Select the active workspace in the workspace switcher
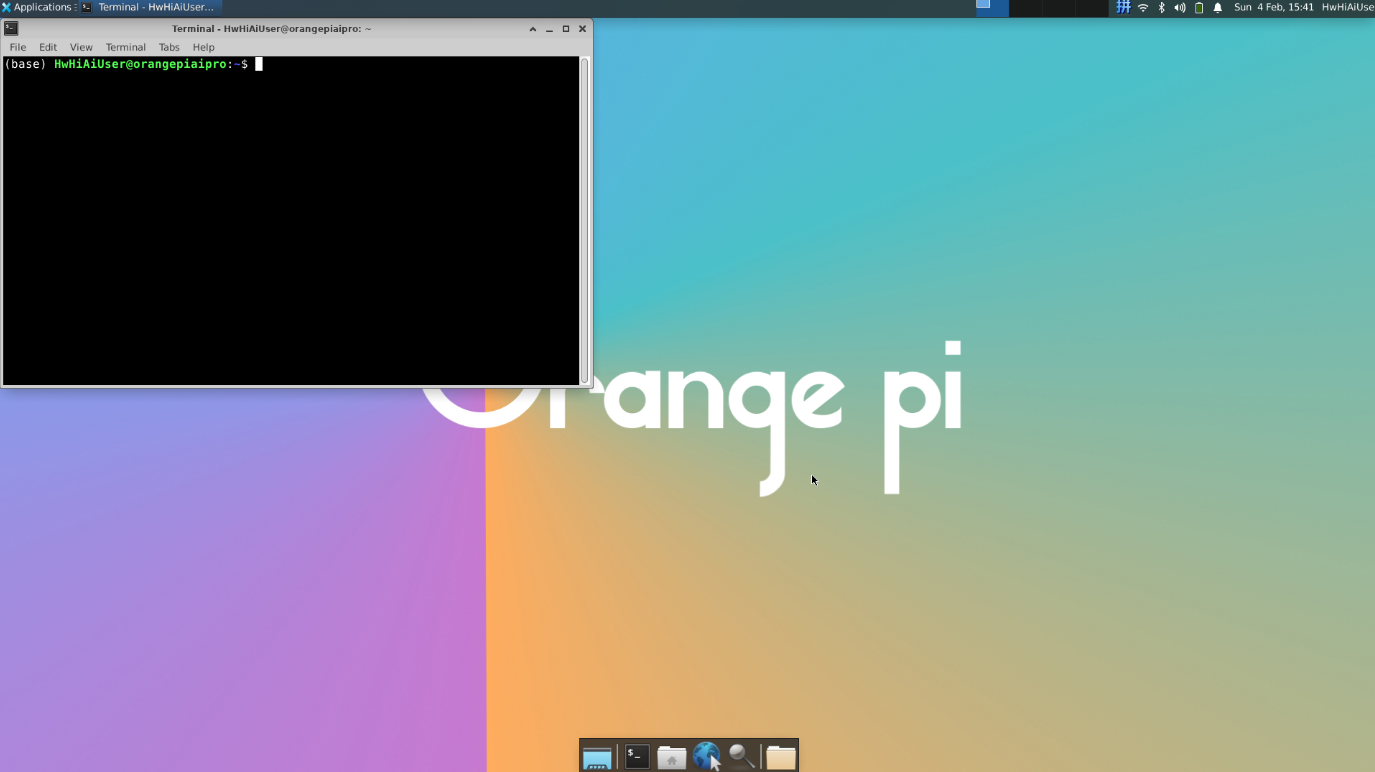 pyautogui.click(x=992, y=7)
